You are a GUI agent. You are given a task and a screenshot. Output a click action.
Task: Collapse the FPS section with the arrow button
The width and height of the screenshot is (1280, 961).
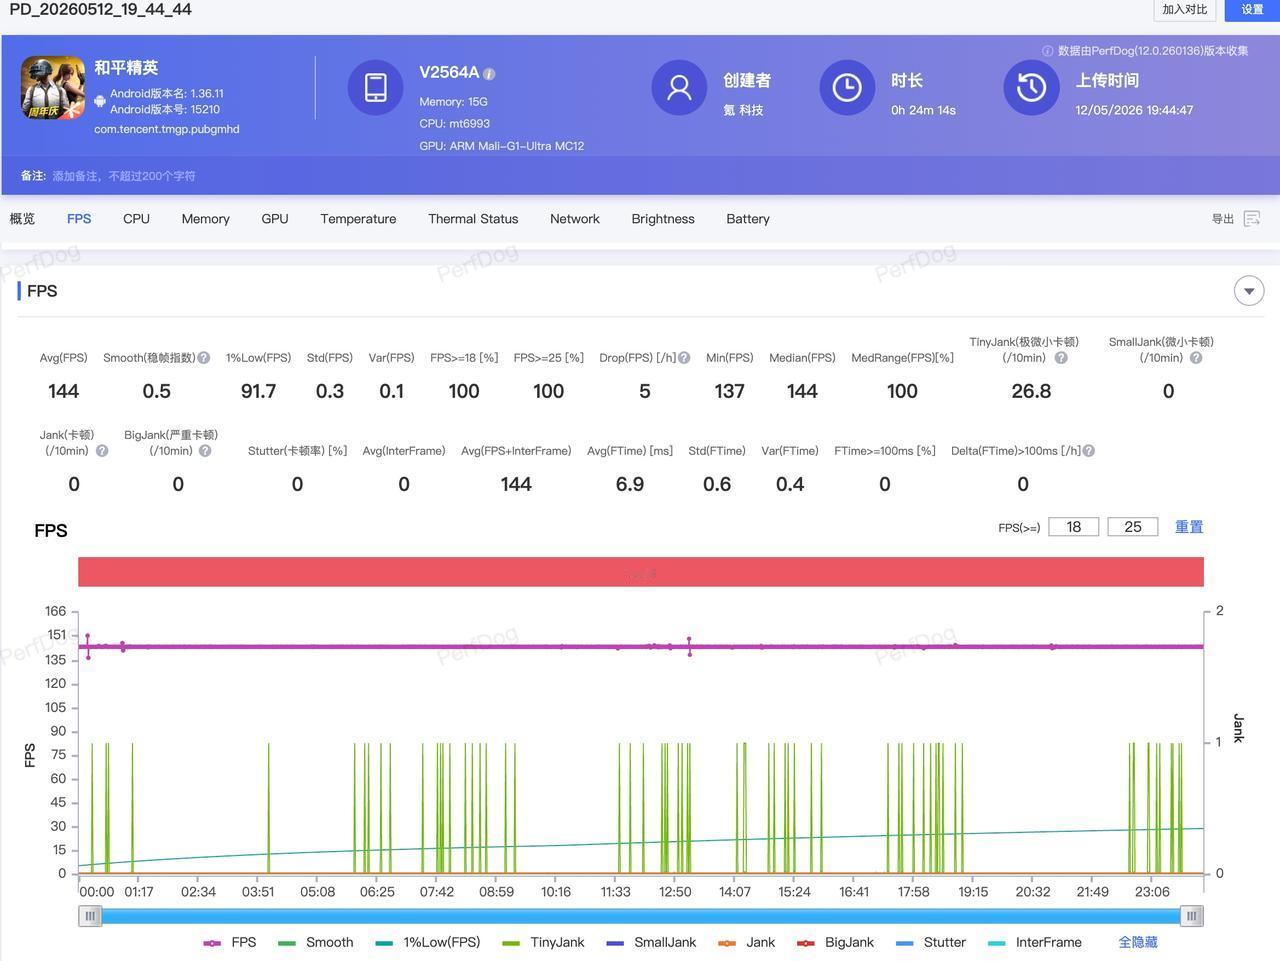tap(1249, 291)
